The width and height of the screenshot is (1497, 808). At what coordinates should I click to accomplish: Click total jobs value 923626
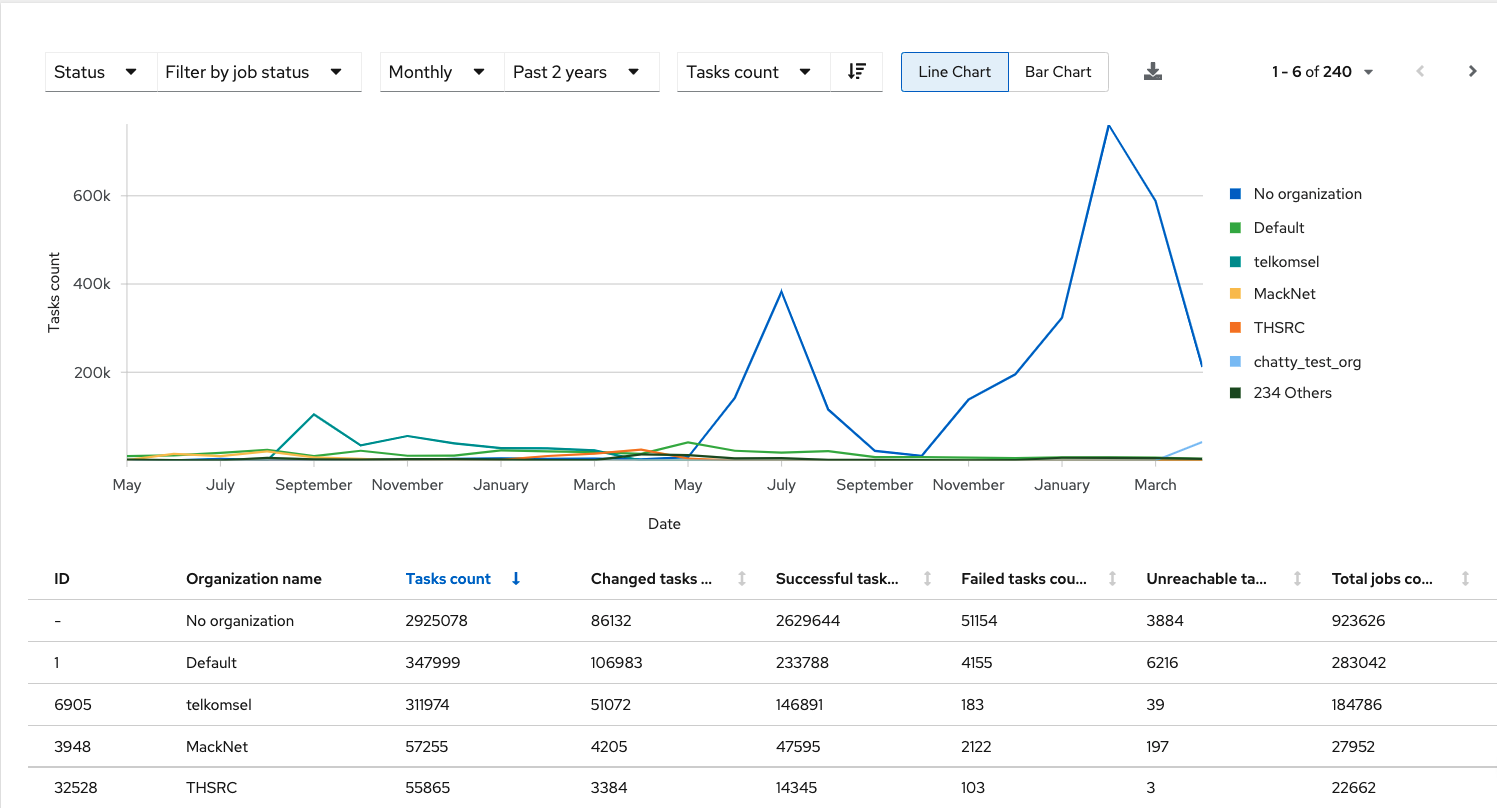(1358, 621)
